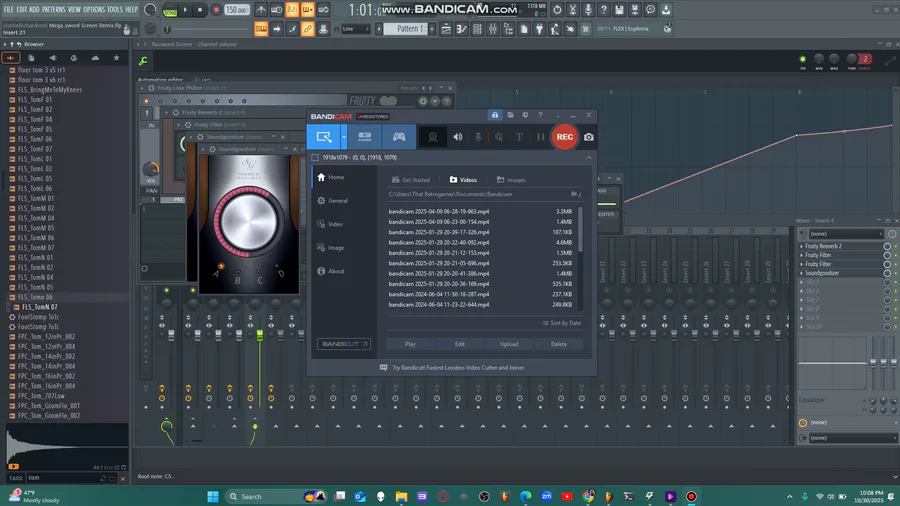Screen dimensions: 900x506
Task: Click the undo history icon in top toolbar
Action: coord(557,10)
